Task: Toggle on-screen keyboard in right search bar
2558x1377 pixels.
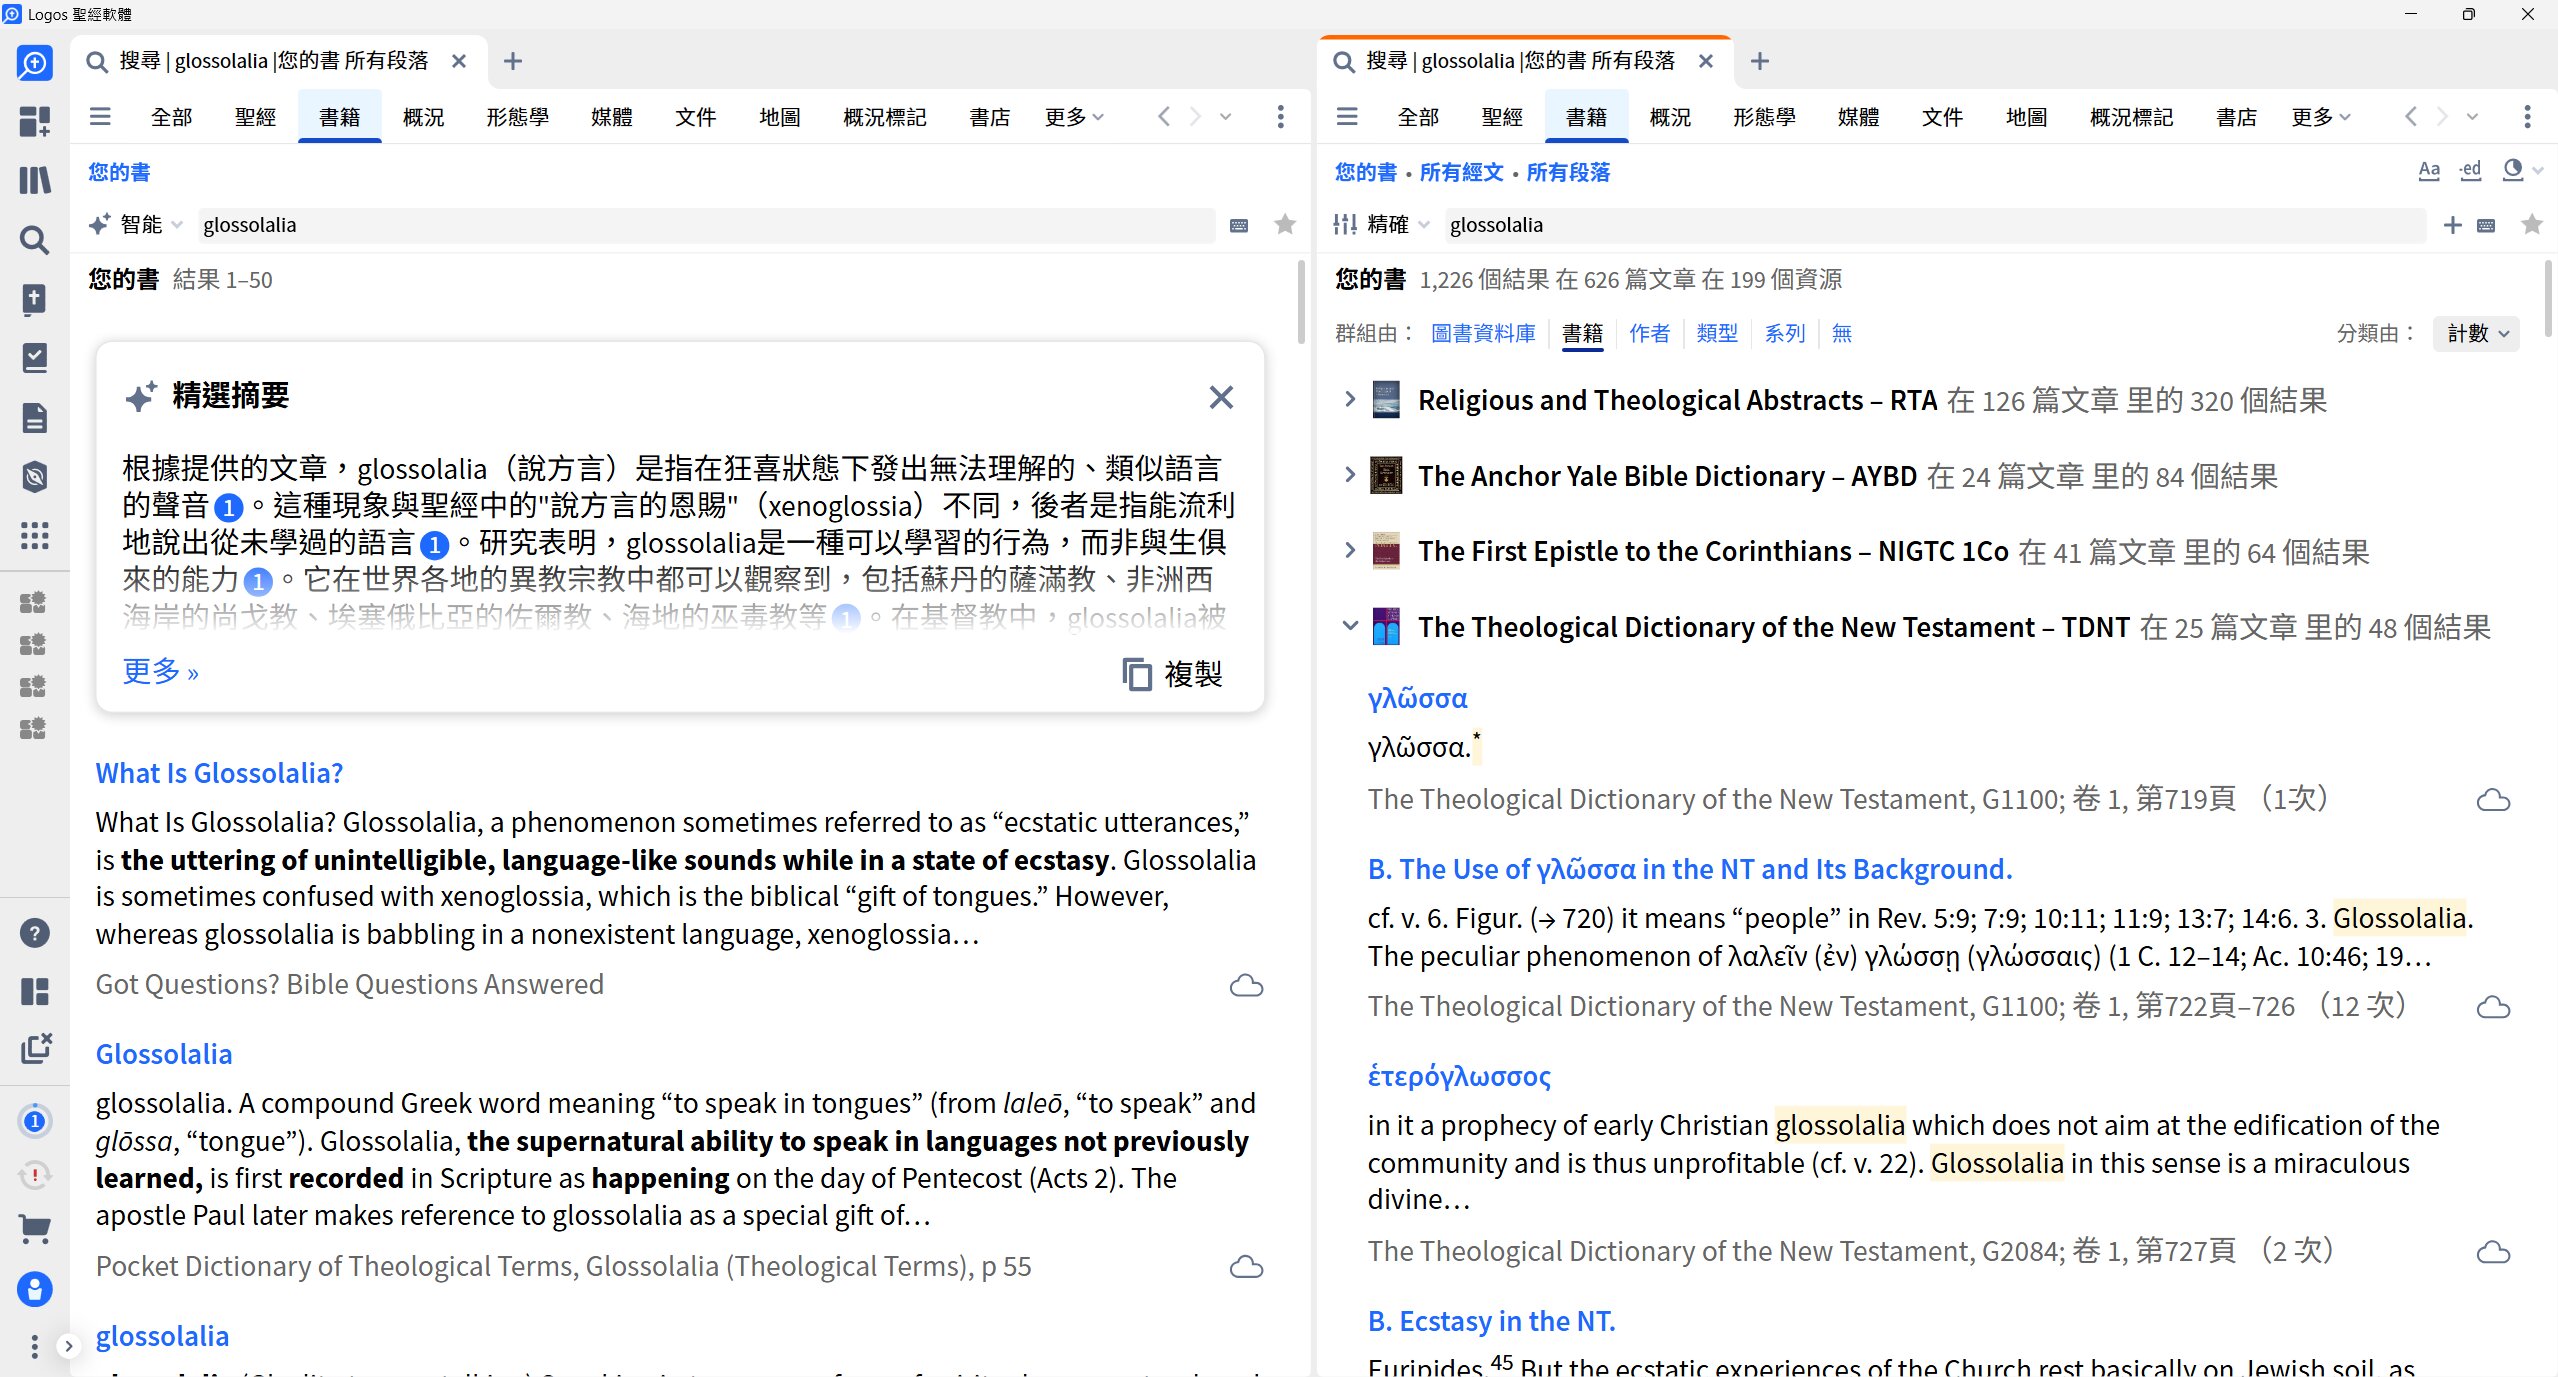Action: tap(2486, 226)
